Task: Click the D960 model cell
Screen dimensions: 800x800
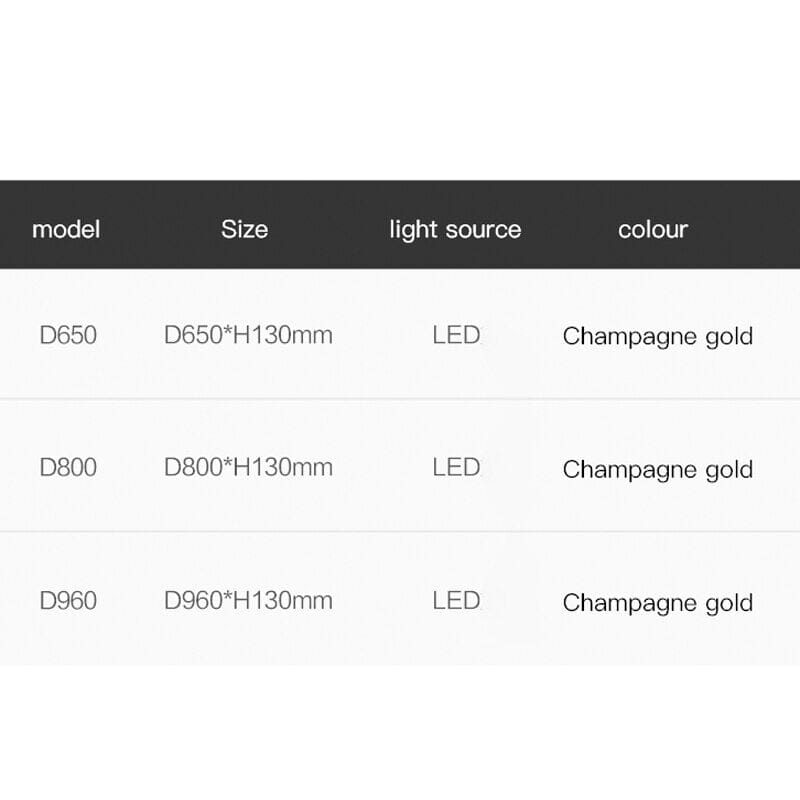Action: click(68, 601)
